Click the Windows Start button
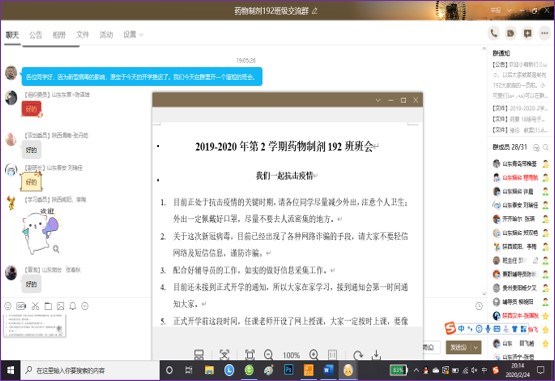Viewport: 555px width, 381px height. (x=11, y=370)
